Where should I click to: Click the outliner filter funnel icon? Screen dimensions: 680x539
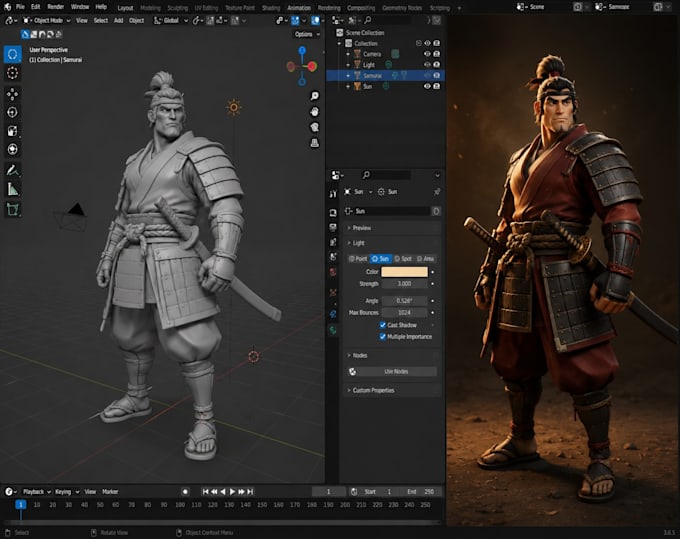tap(437, 20)
